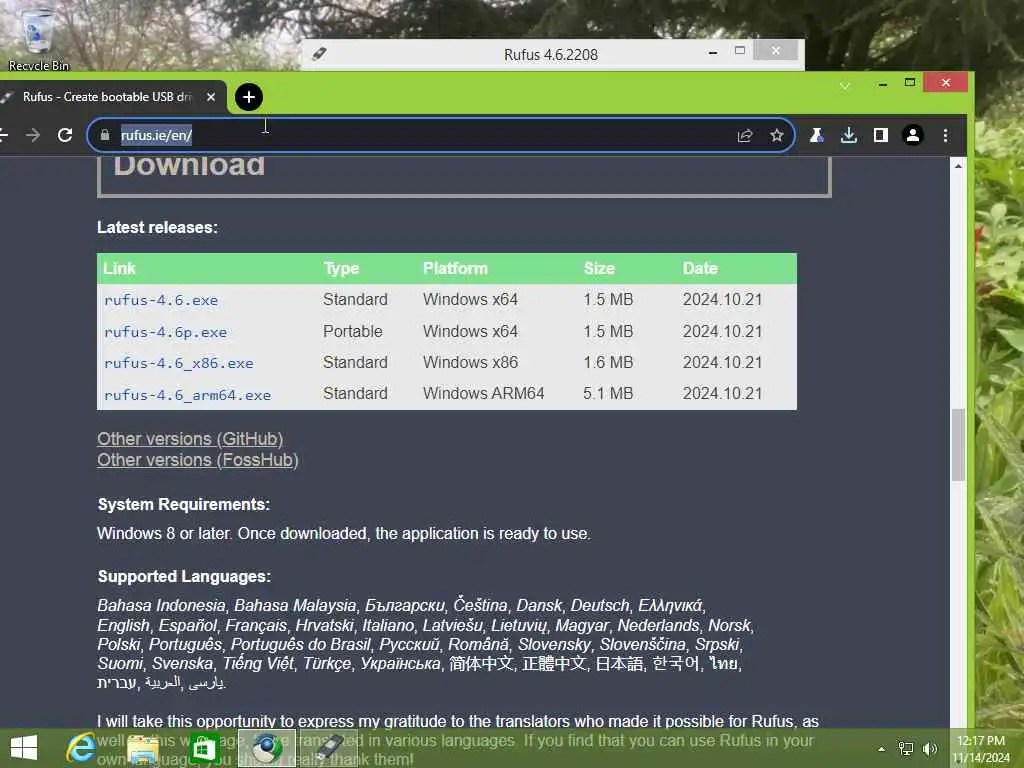Viewport: 1024px width, 768px height.
Task: Open the volume speaker tray icon
Action: click(930, 749)
